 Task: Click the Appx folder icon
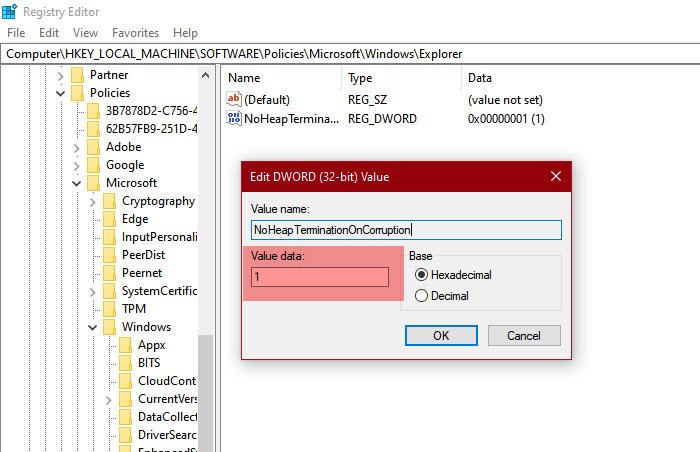[126, 345]
